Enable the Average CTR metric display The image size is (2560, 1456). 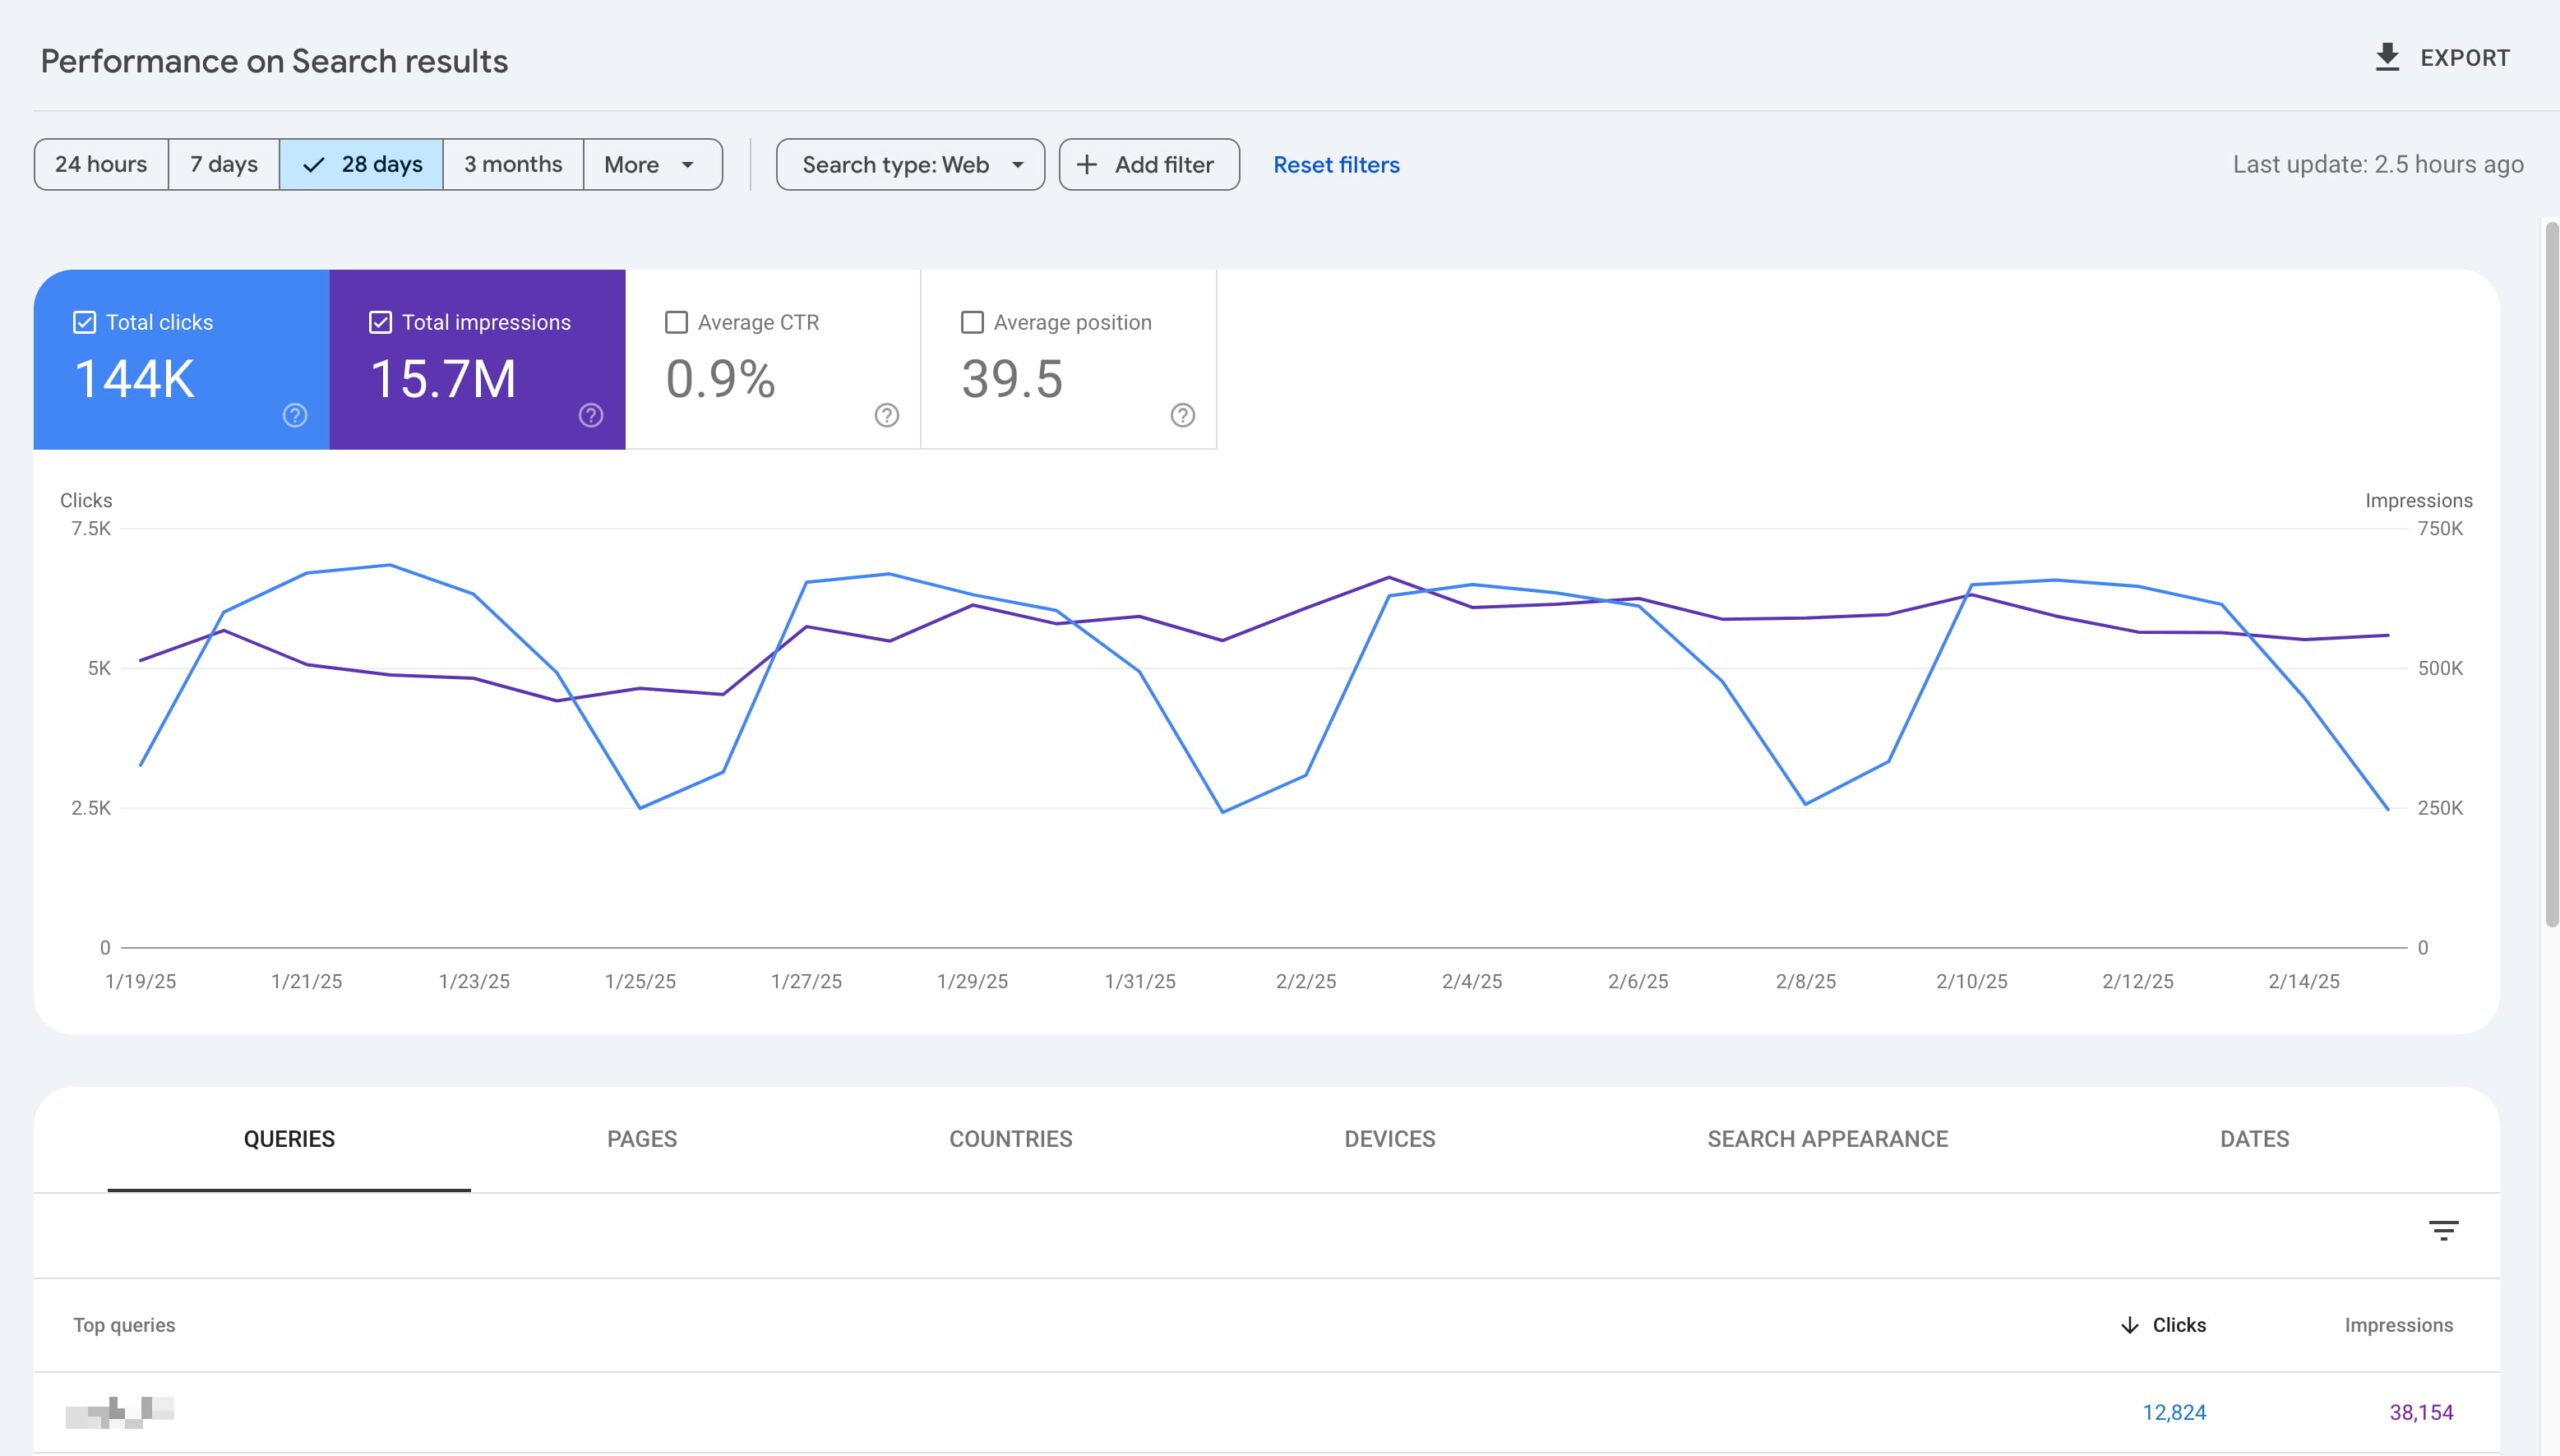pyautogui.click(x=675, y=324)
